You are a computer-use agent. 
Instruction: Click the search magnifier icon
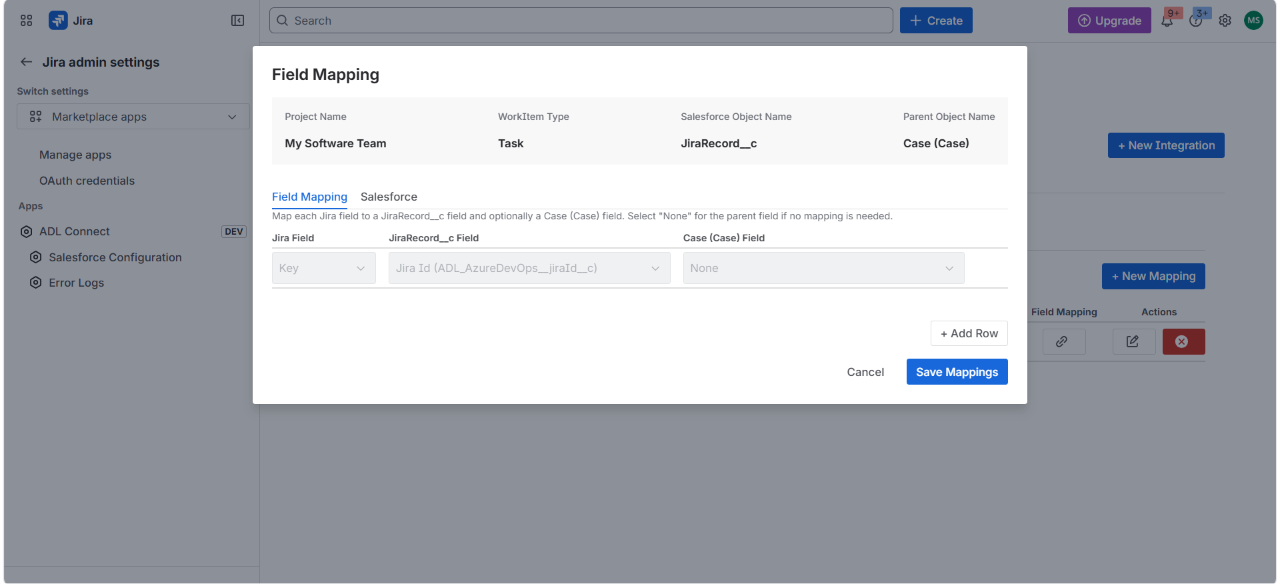click(x=283, y=20)
